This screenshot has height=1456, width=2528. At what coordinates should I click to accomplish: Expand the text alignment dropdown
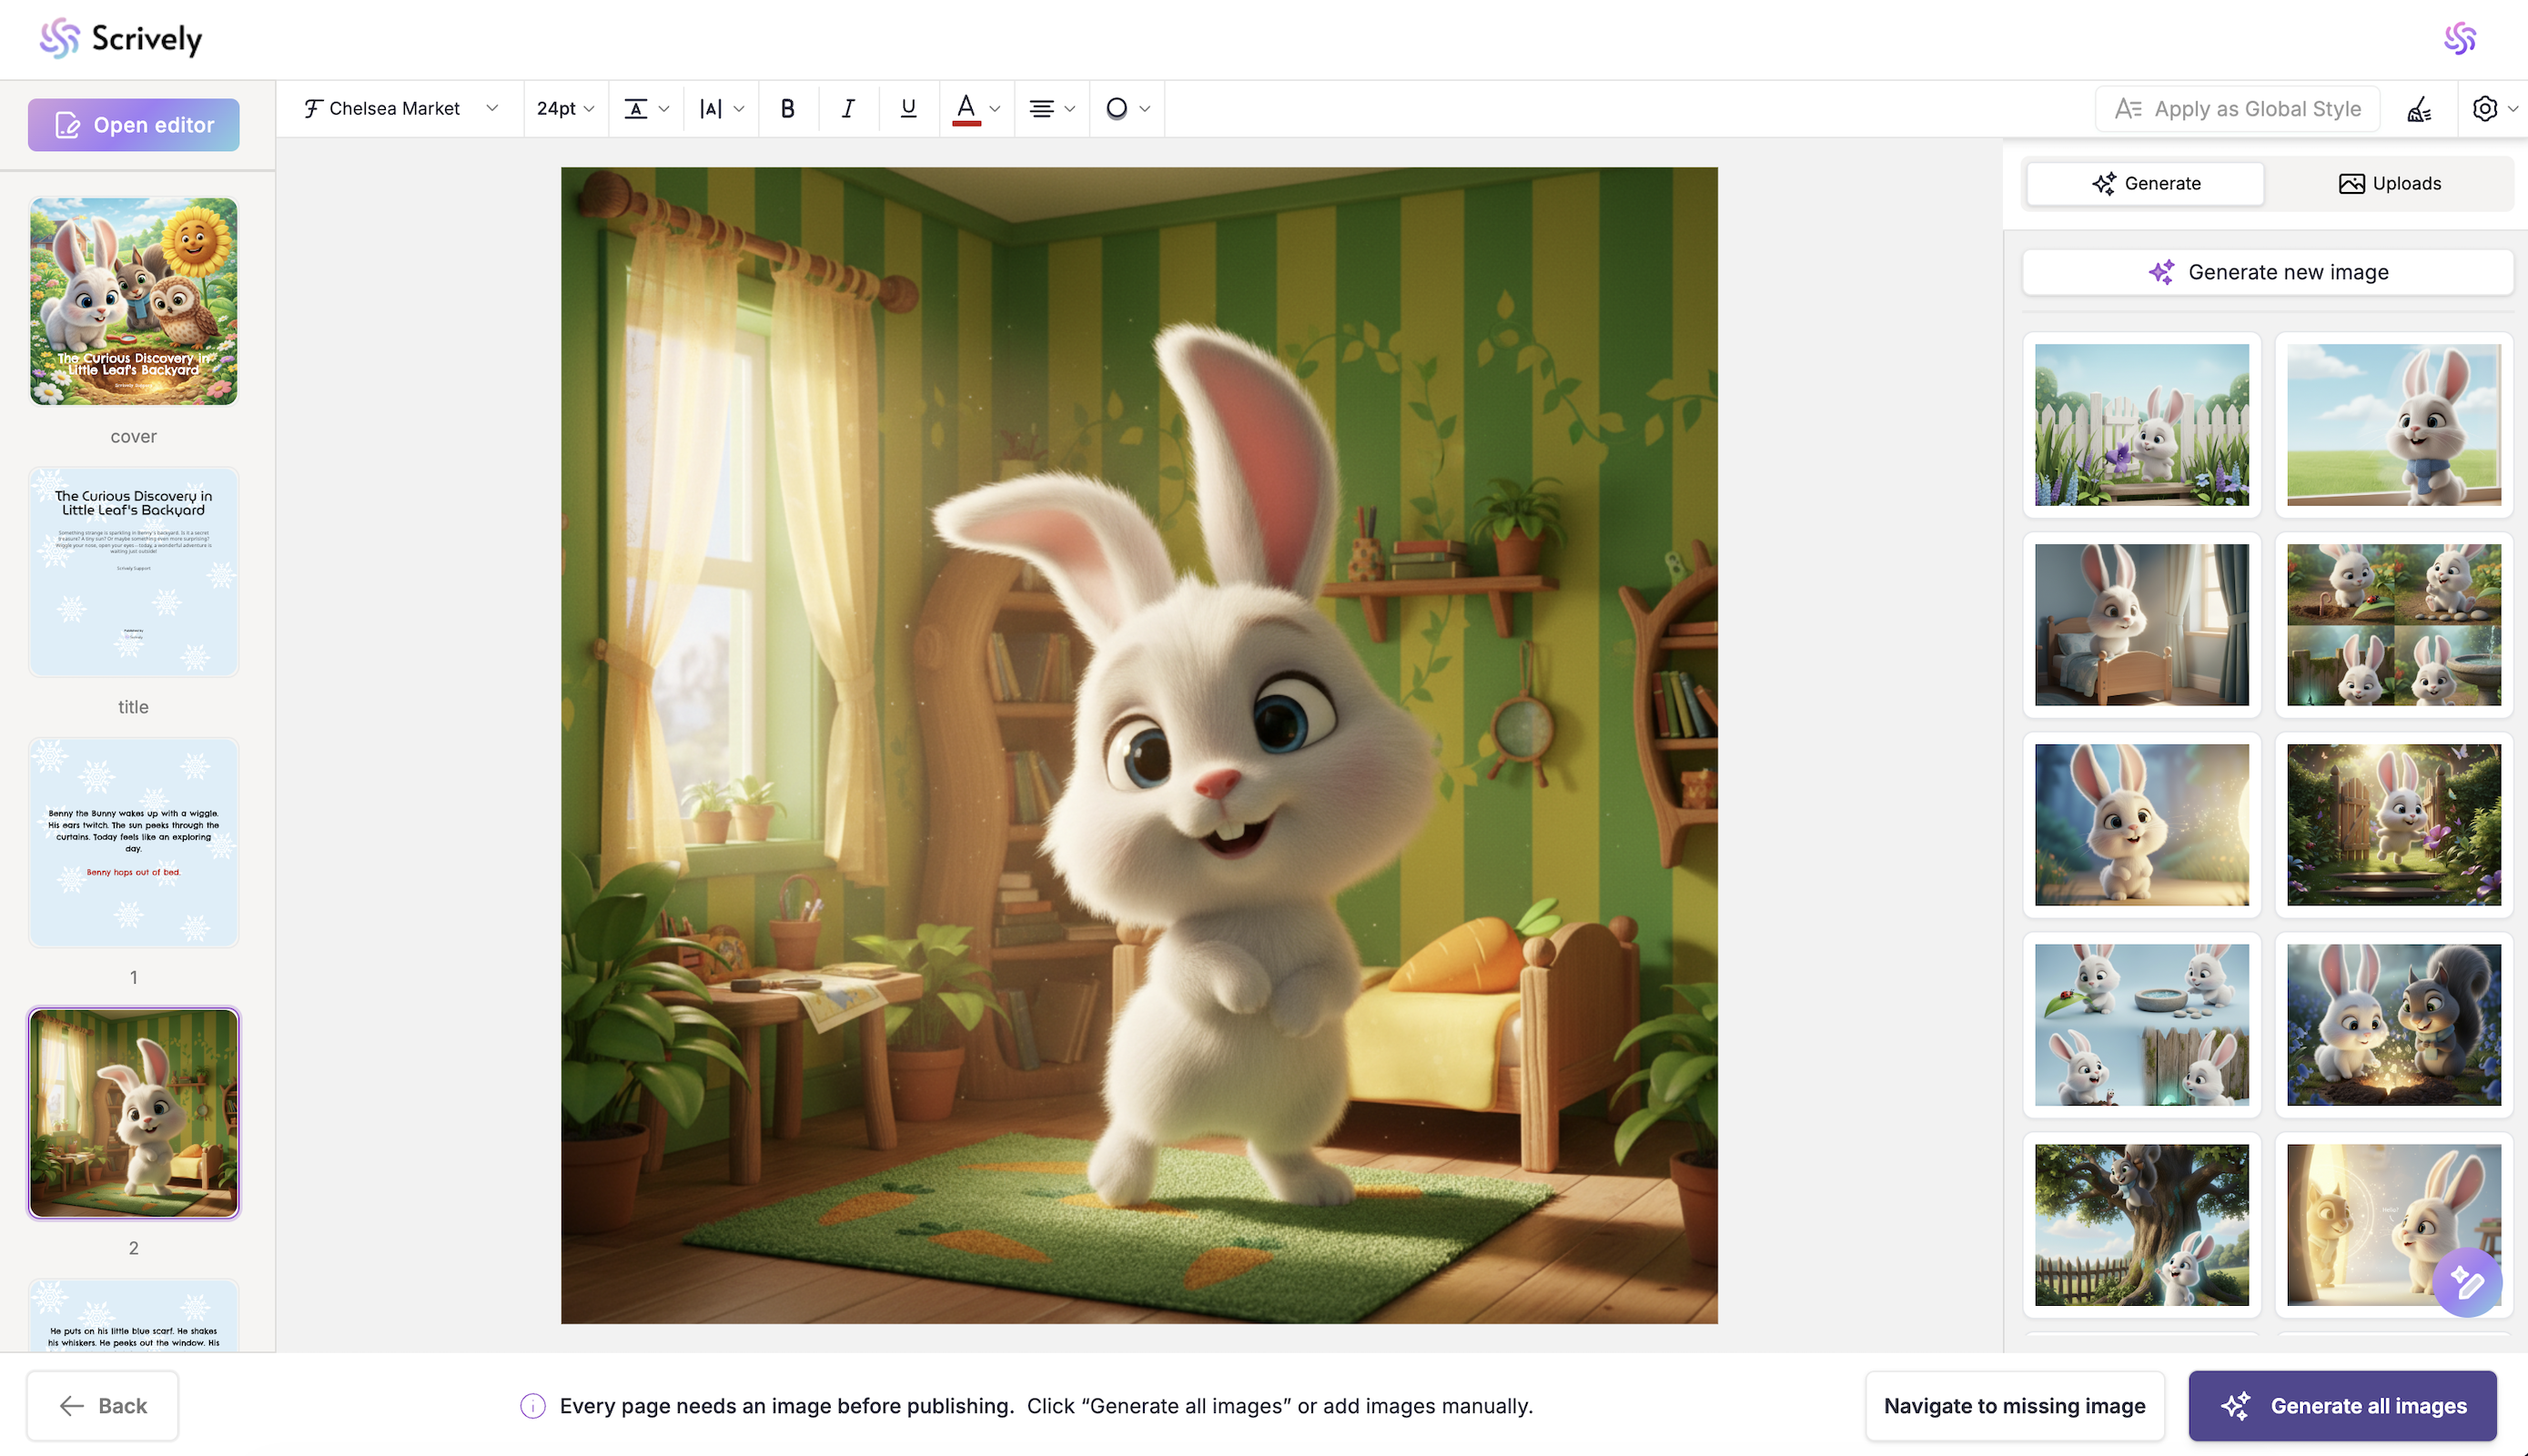[x=1051, y=109]
